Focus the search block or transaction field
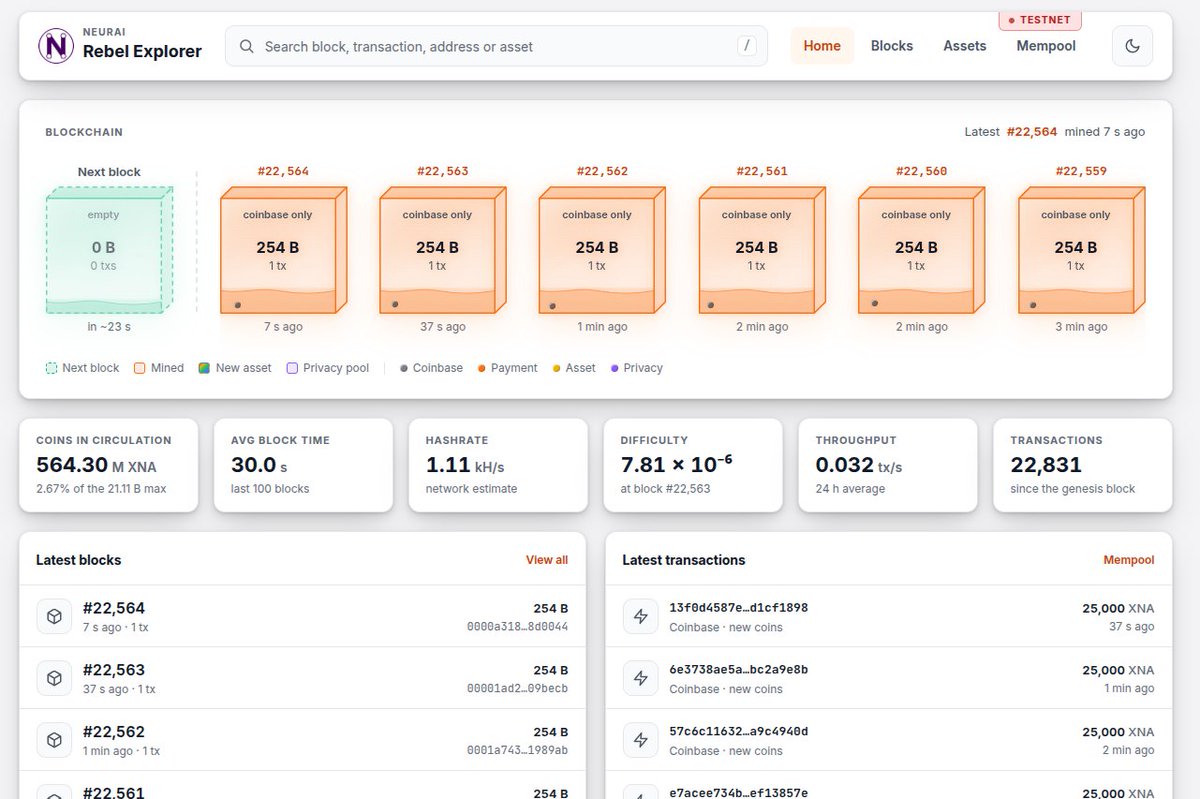This screenshot has width=1200, height=799. 496,46
